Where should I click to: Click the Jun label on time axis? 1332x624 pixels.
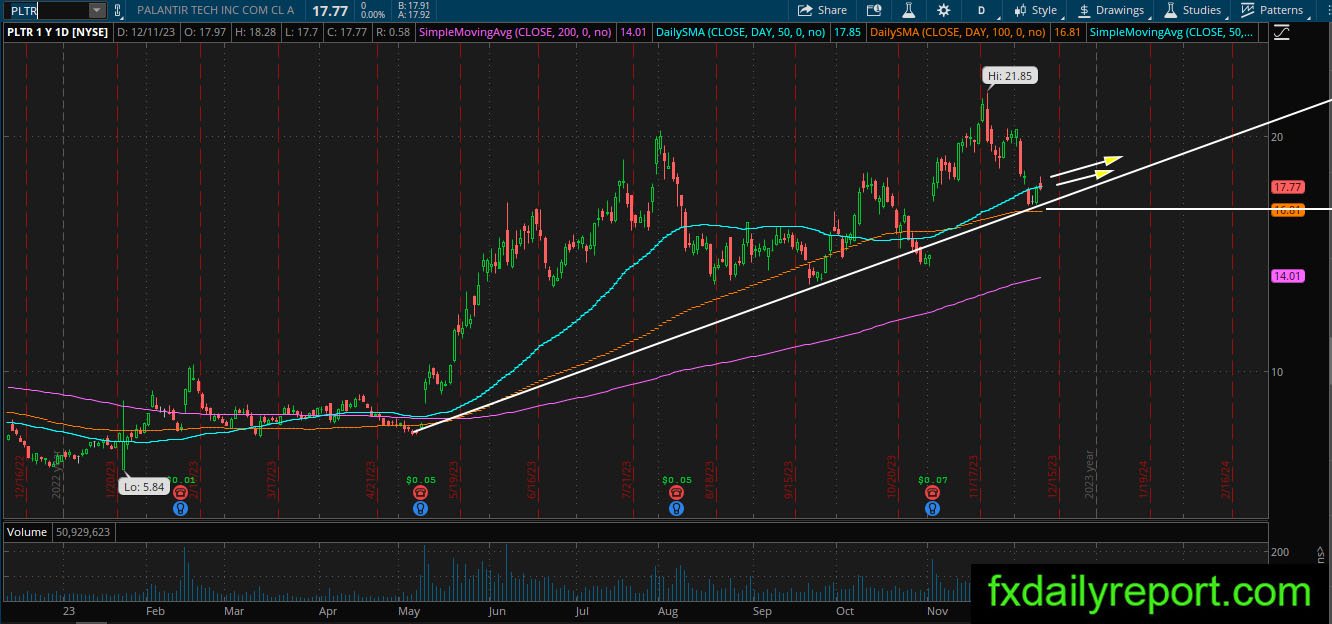point(498,610)
